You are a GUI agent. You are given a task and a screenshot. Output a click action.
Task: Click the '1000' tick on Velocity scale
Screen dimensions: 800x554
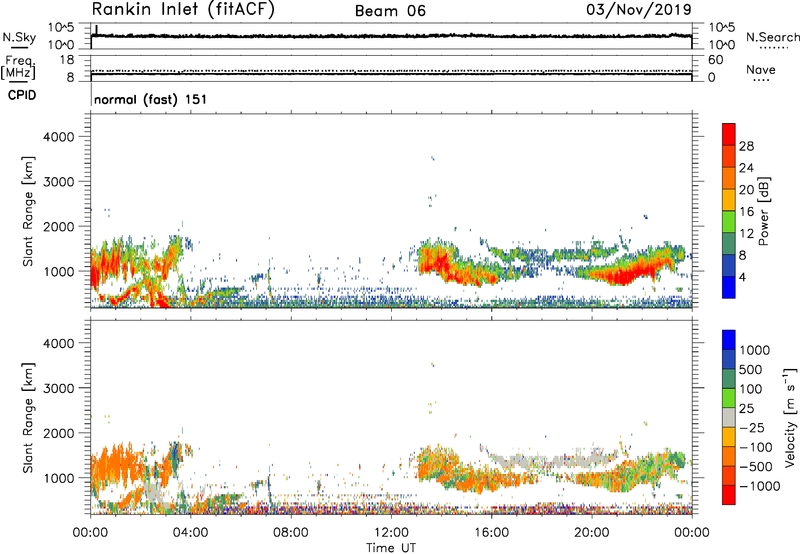(754, 350)
